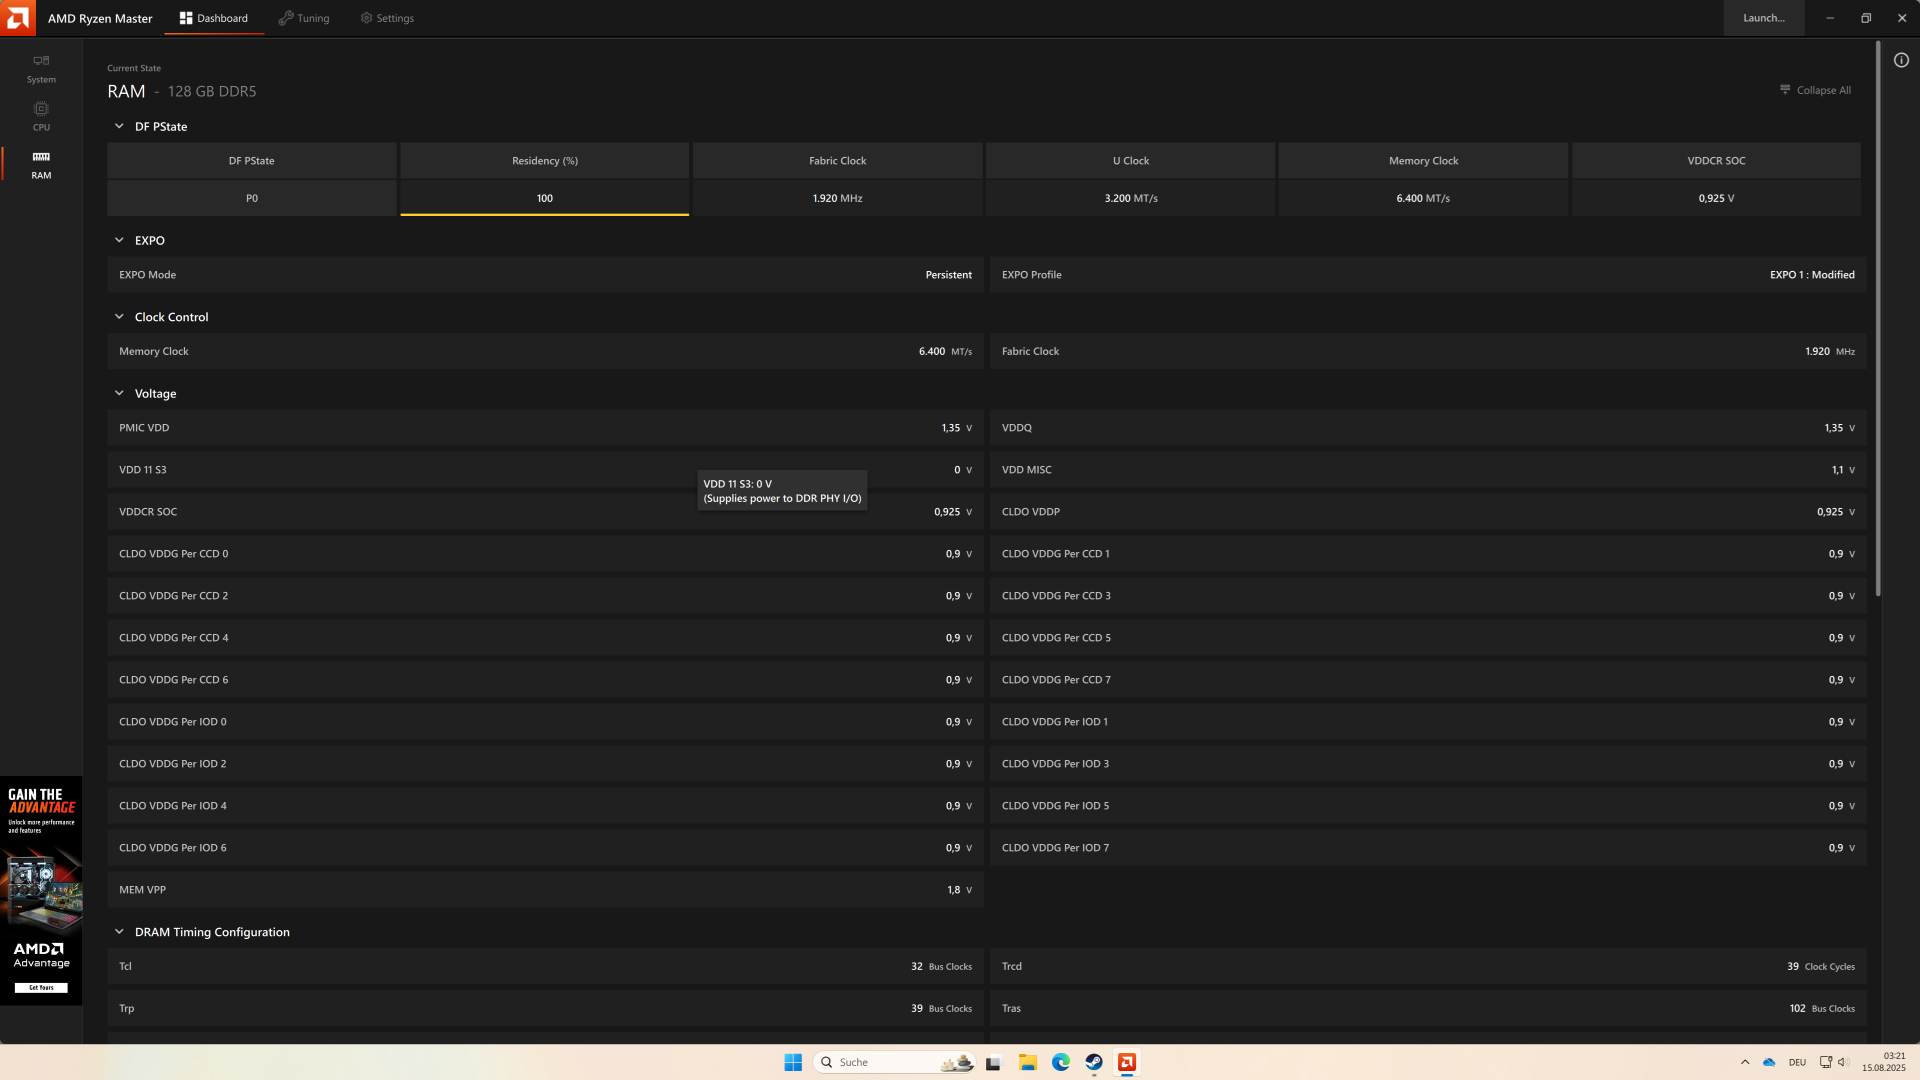Click U Clock value 3.200 MT/s

pos(1131,198)
